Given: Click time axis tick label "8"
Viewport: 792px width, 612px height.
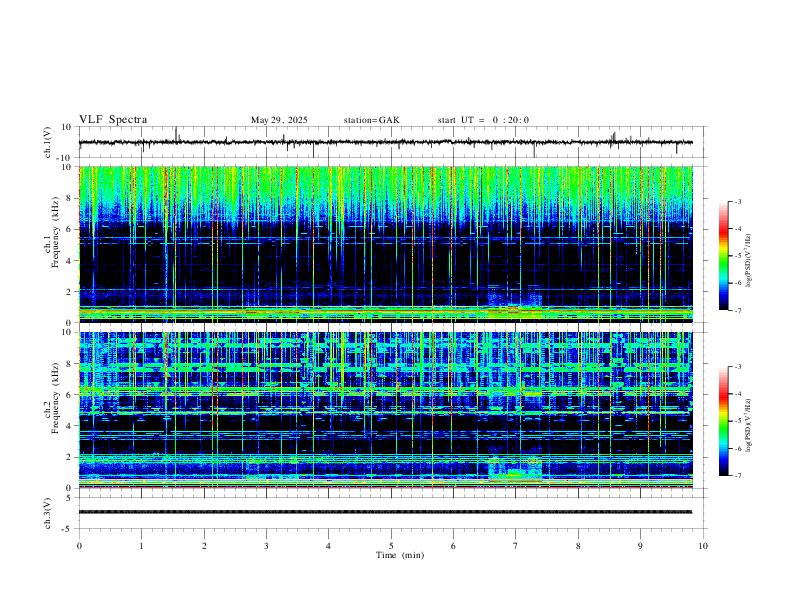Looking at the screenshot, I should coord(578,546).
